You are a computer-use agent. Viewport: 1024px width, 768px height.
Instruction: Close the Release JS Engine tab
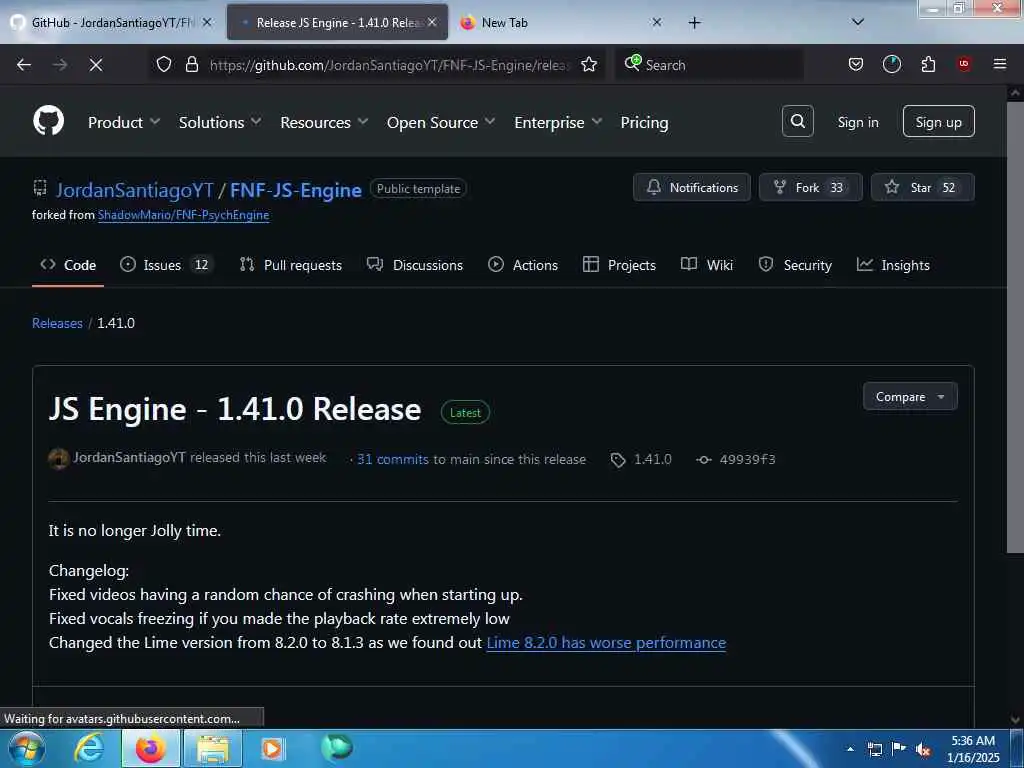point(432,22)
